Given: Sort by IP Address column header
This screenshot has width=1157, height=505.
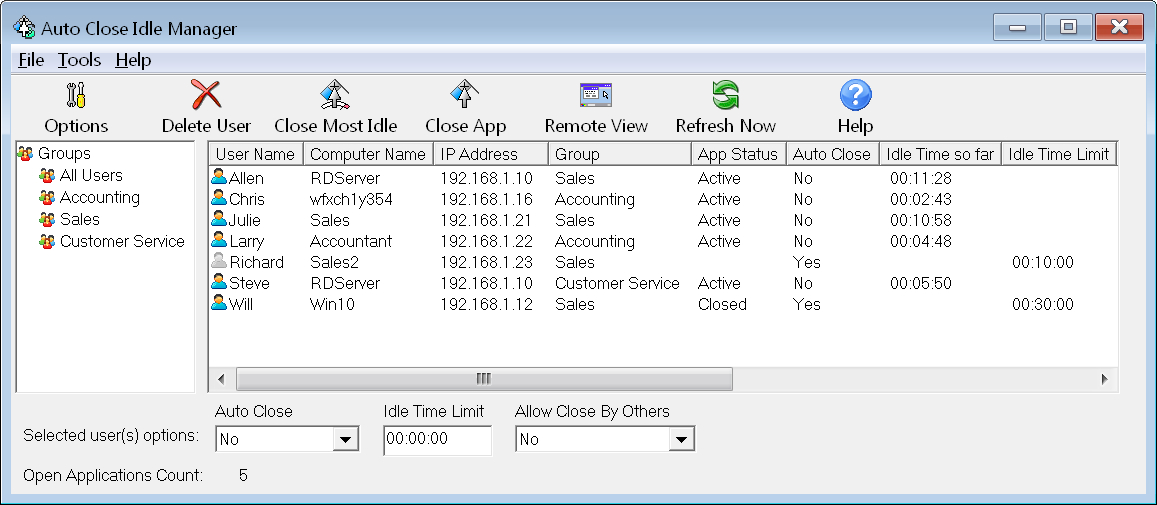Looking at the screenshot, I should [x=491, y=154].
